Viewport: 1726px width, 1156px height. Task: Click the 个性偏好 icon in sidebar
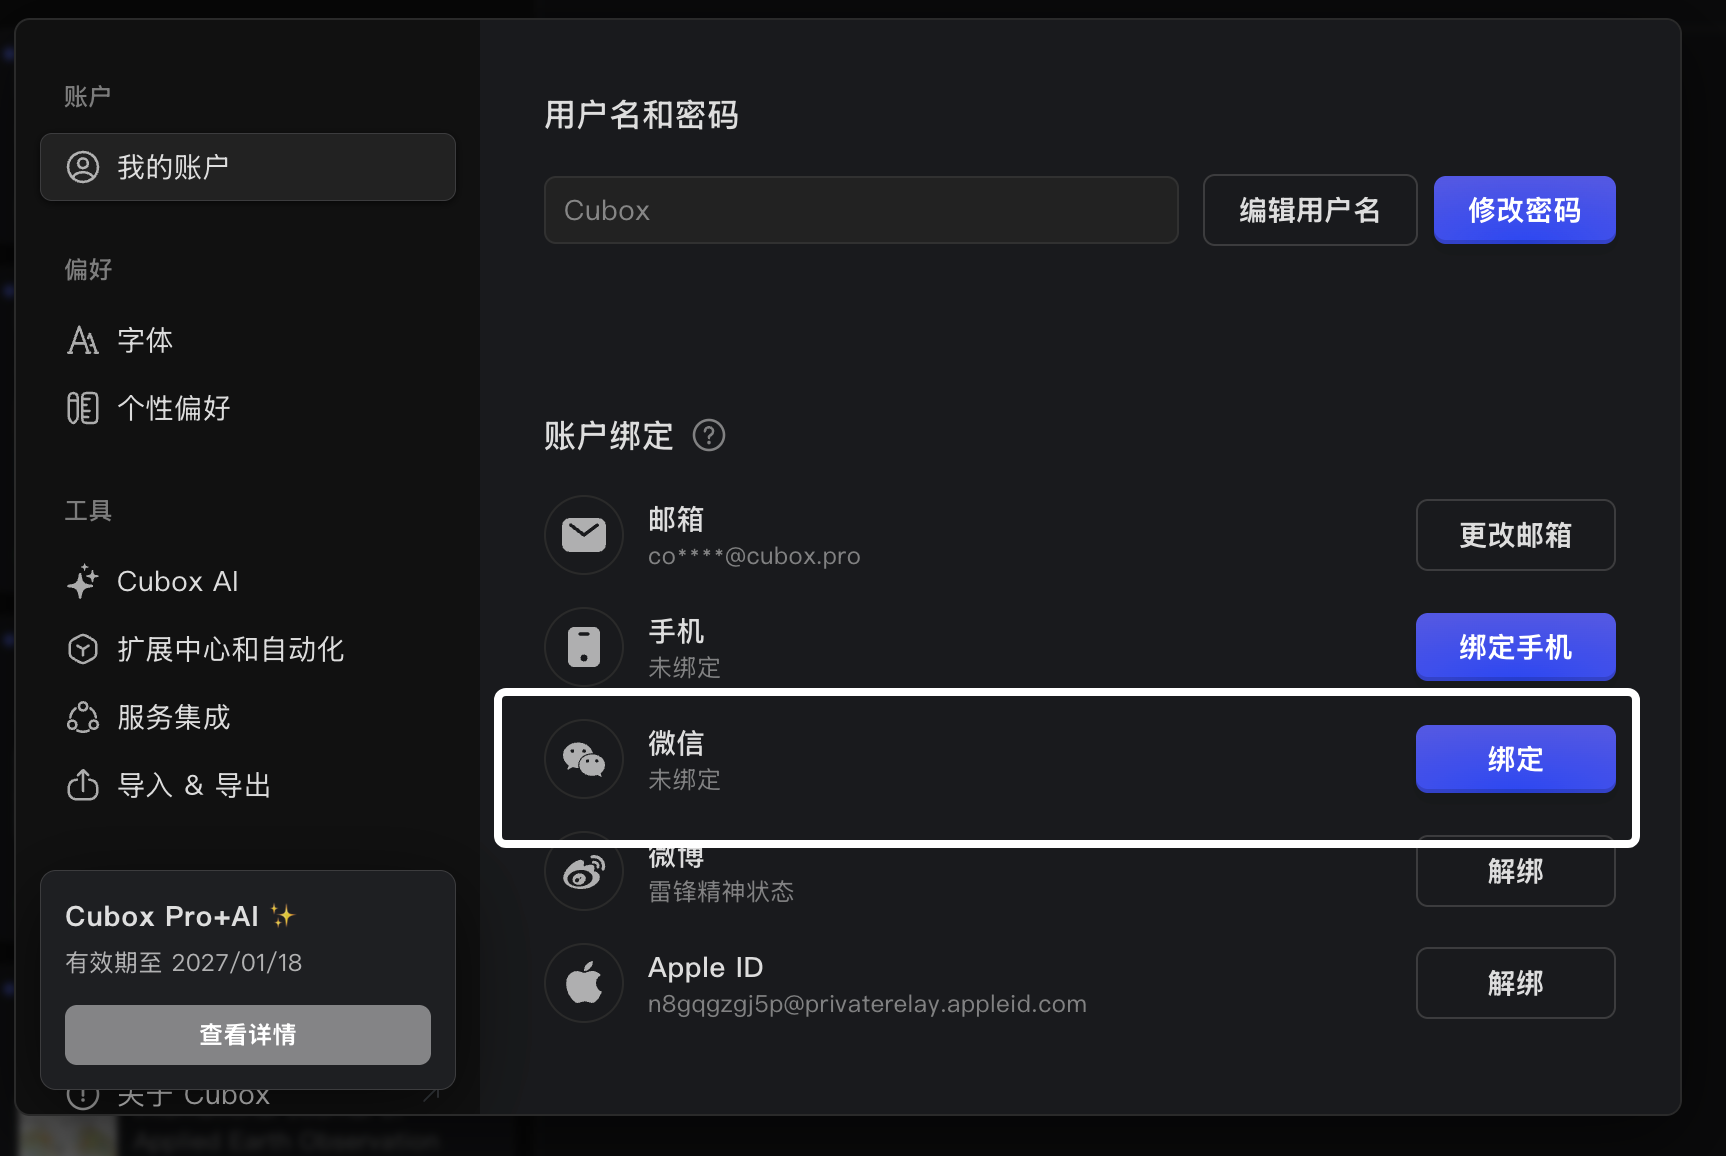tap(83, 407)
